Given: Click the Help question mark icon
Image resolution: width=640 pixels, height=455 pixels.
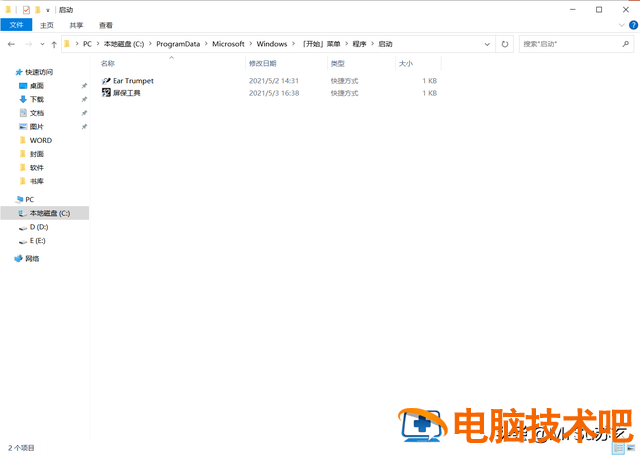Looking at the screenshot, I should pyautogui.click(x=632, y=24).
